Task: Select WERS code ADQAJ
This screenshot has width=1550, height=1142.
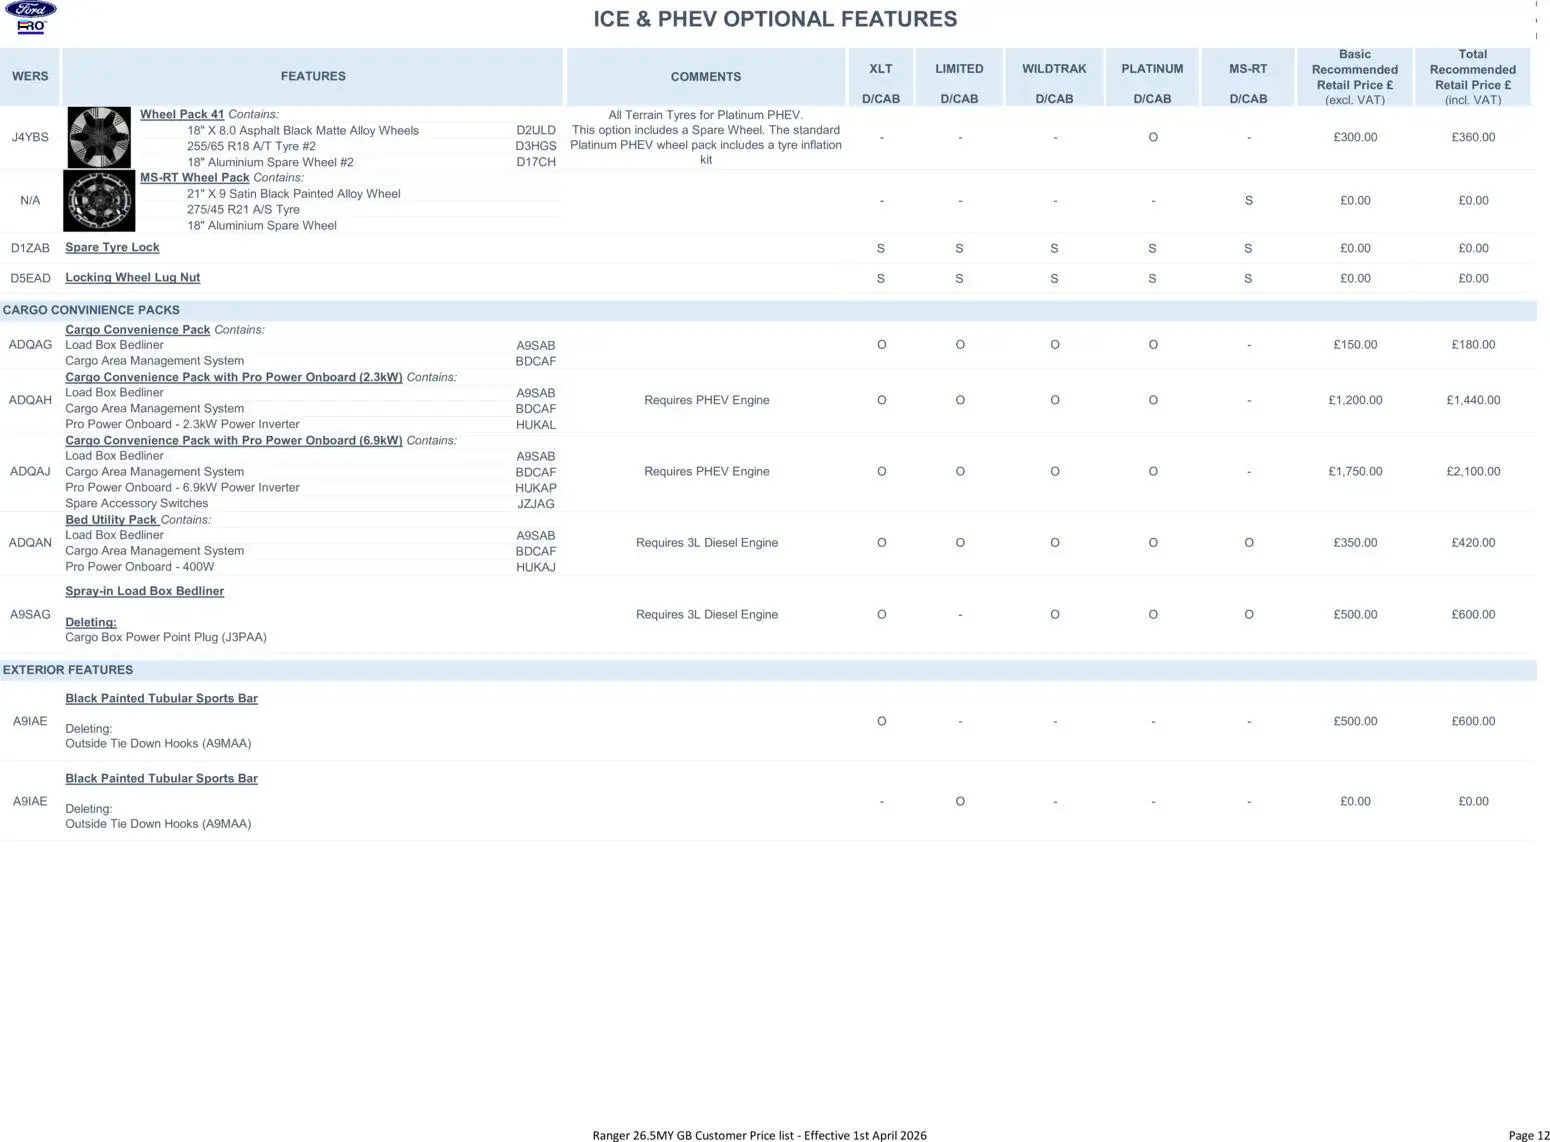Action: pos(30,471)
